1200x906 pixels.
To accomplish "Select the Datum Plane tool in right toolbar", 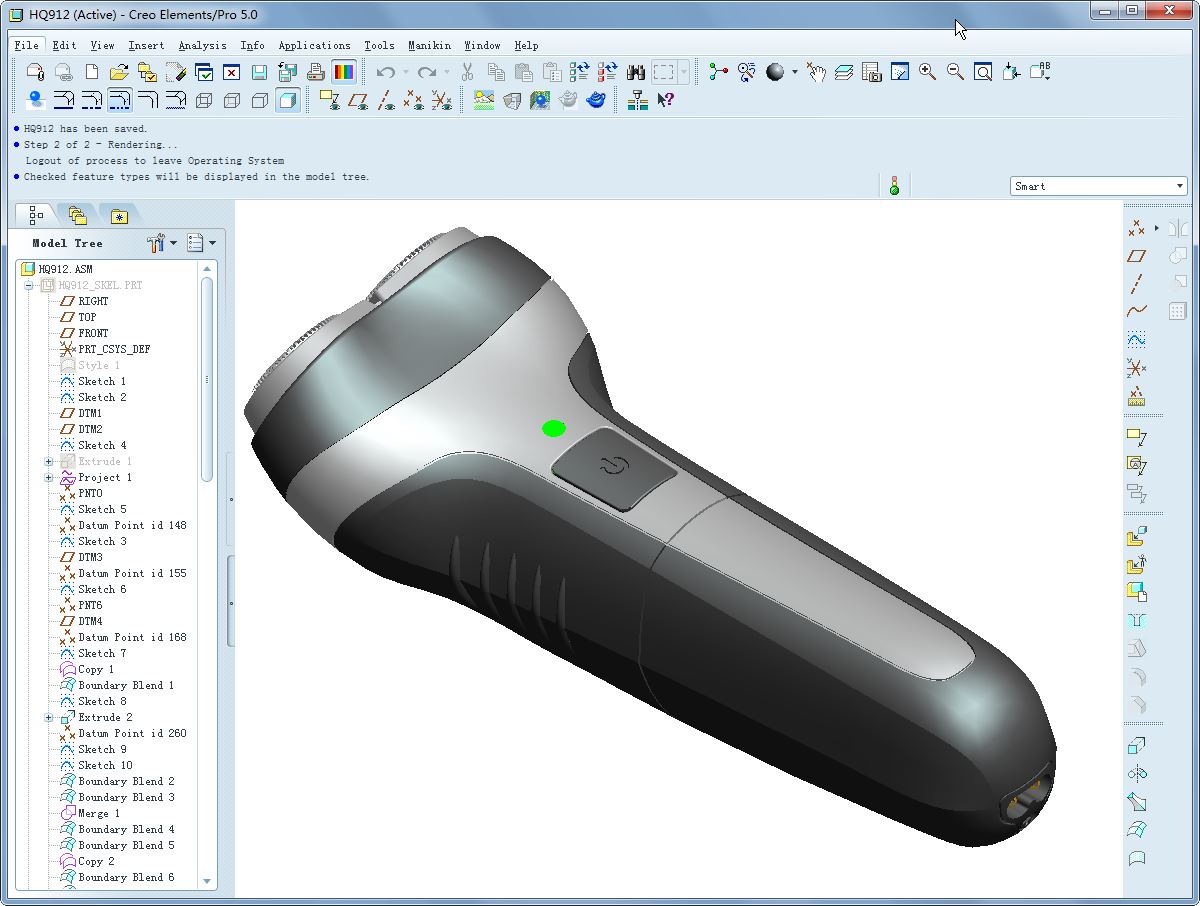I will 1136,256.
